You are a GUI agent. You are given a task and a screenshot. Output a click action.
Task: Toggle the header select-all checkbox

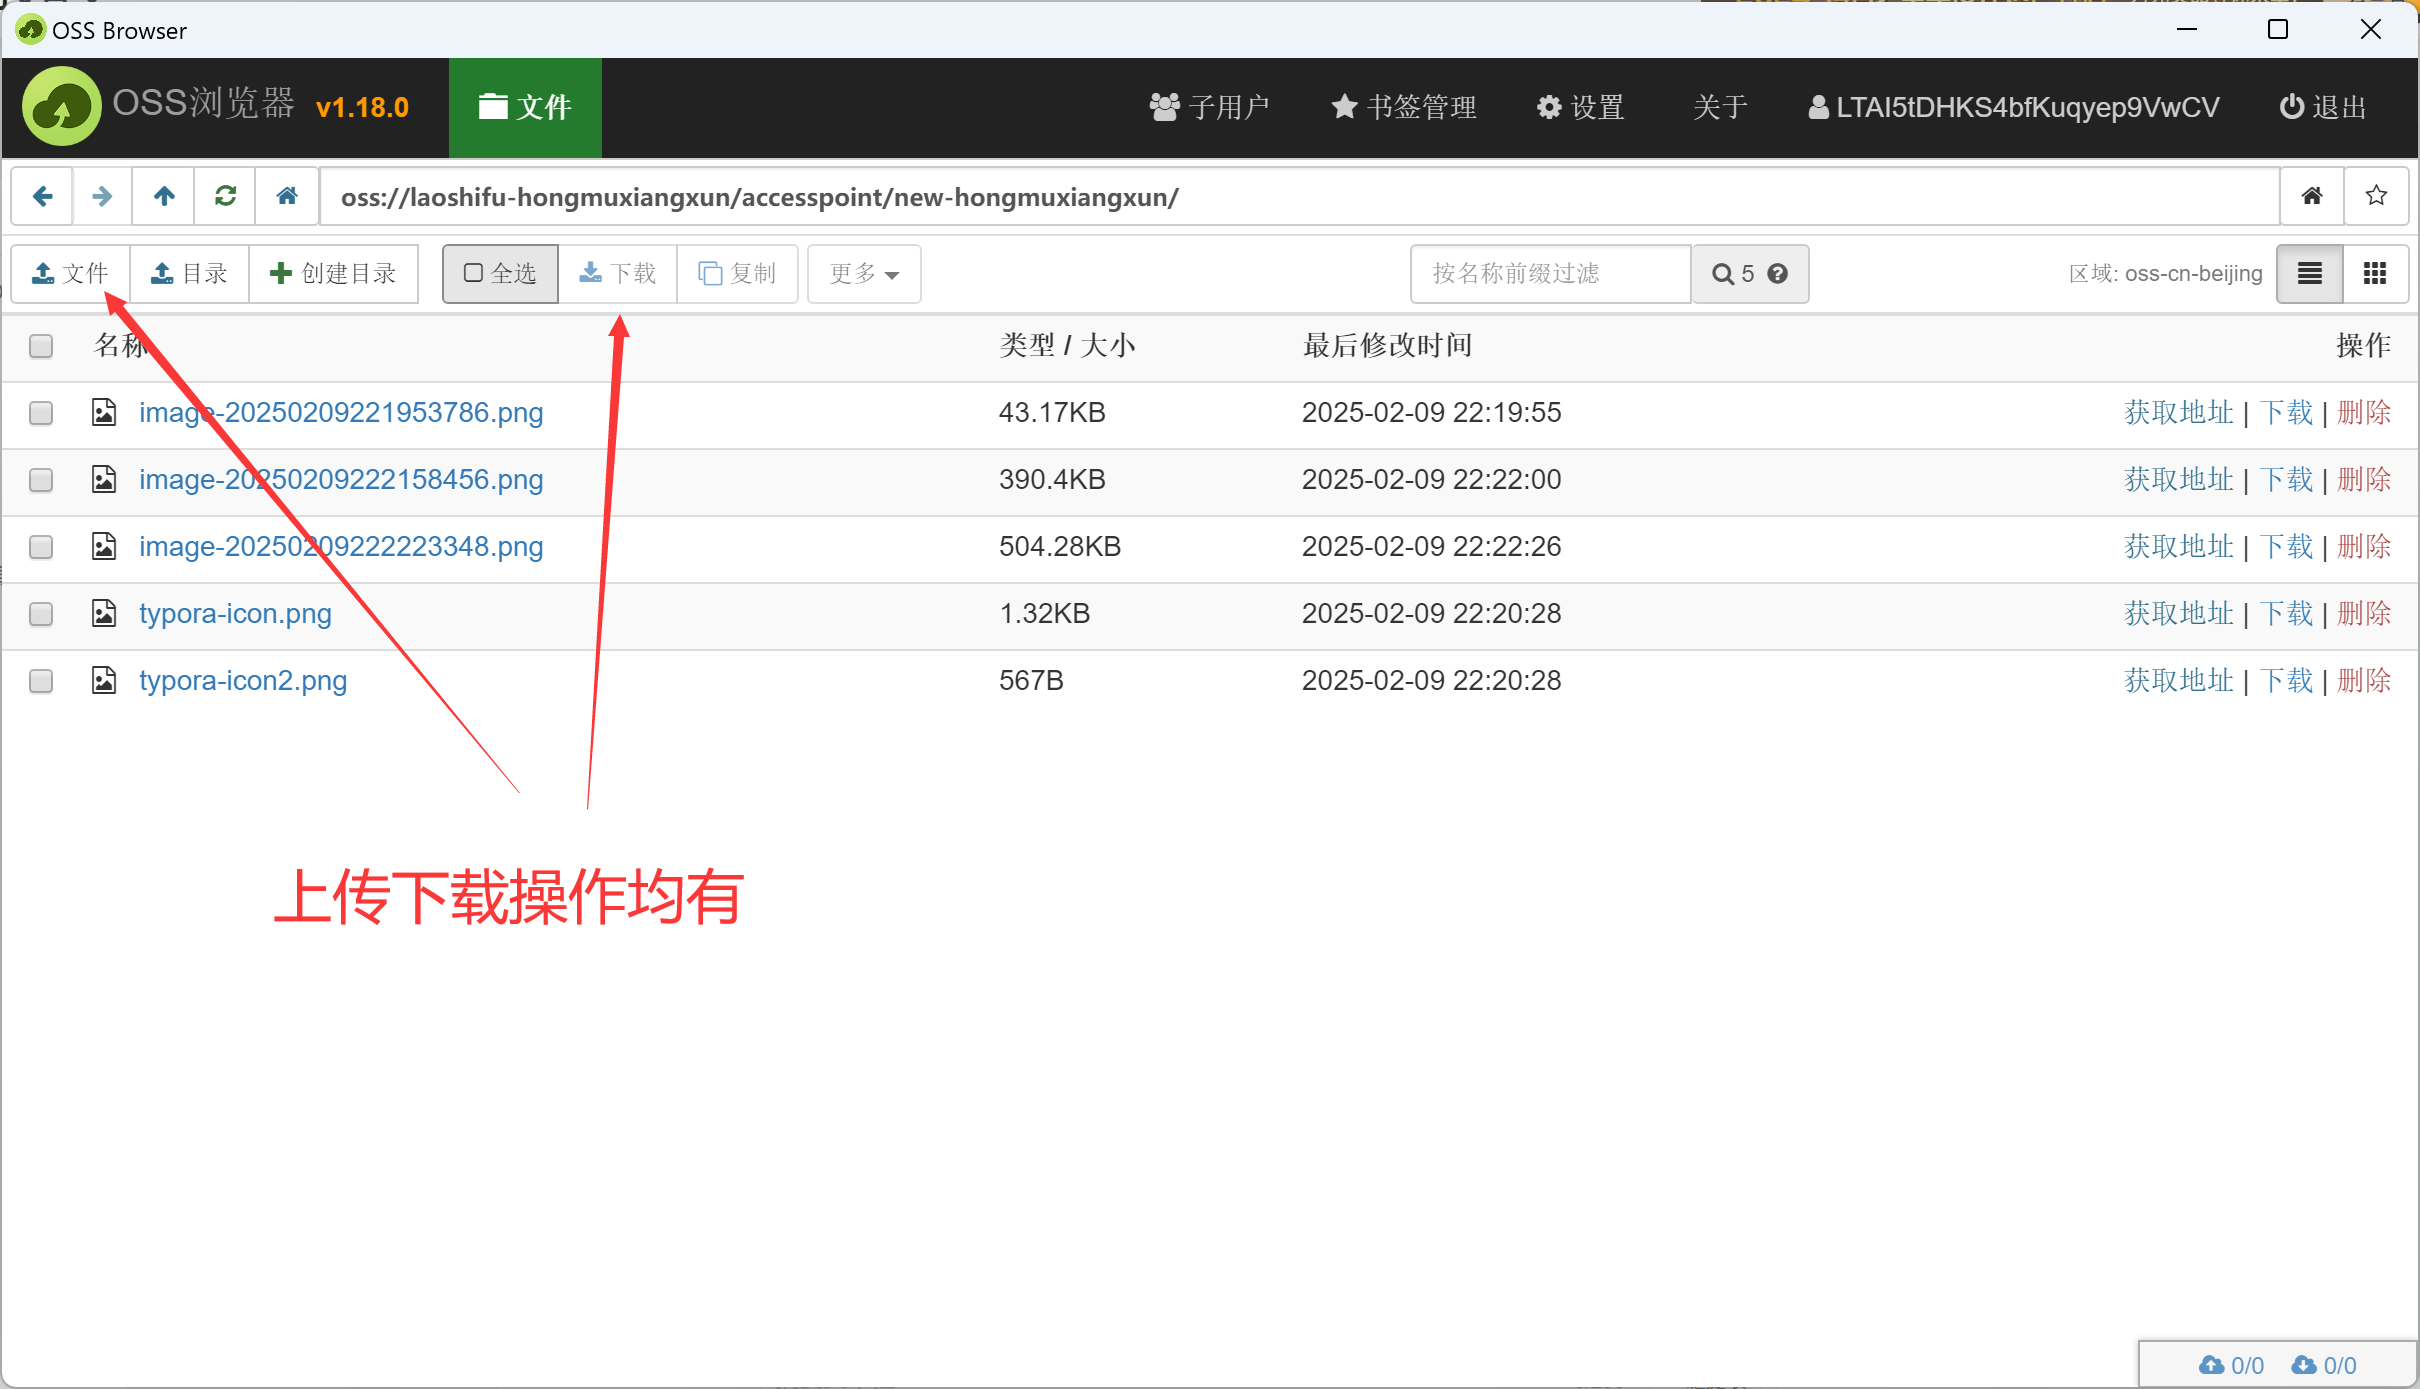tap(41, 346)
